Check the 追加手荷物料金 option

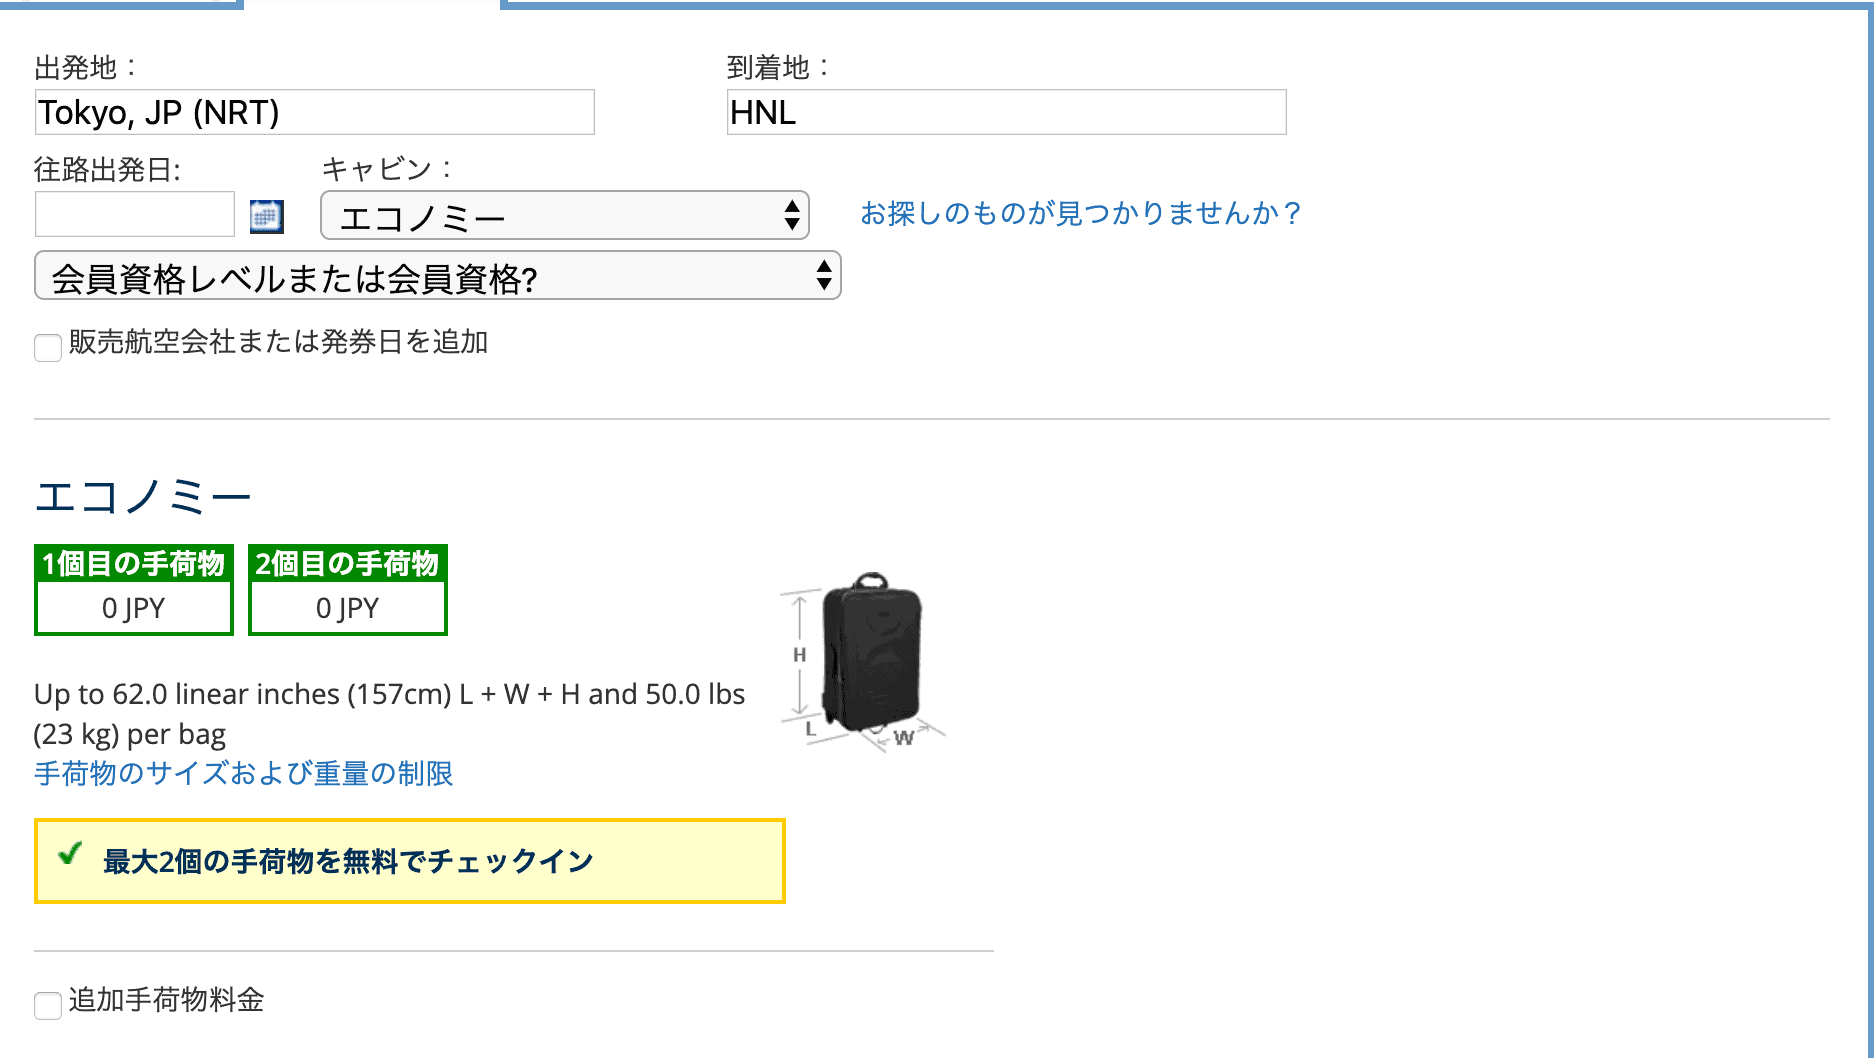point(47,1005)
